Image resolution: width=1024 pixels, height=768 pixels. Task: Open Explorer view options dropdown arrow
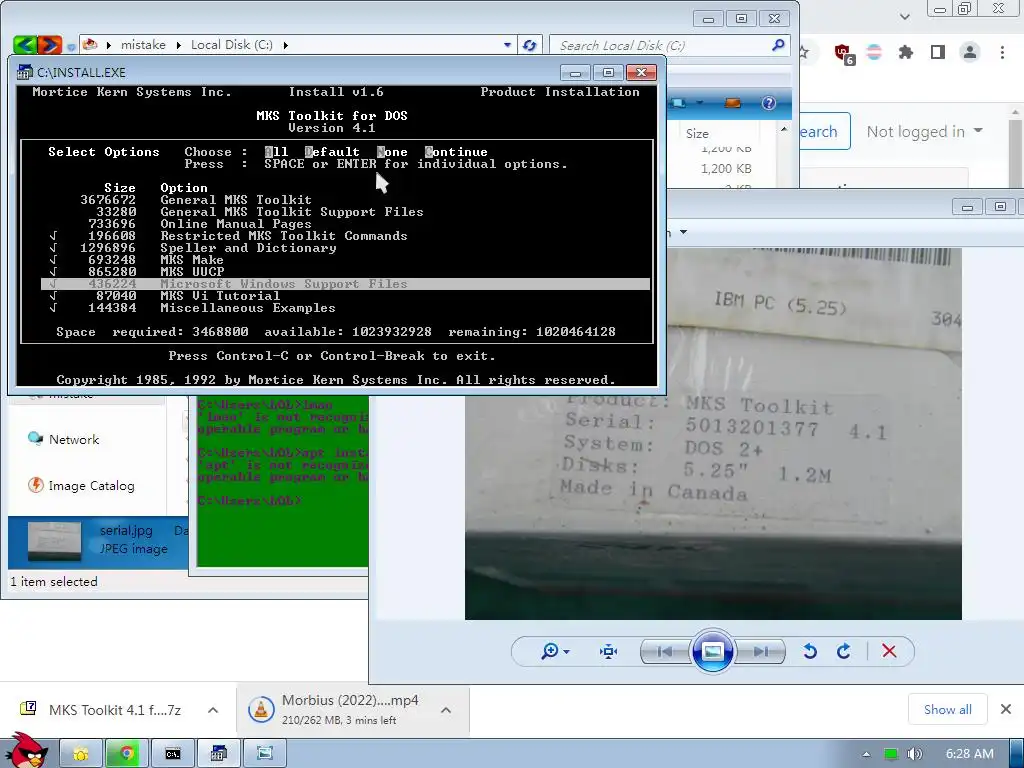[x=699, y=103]
